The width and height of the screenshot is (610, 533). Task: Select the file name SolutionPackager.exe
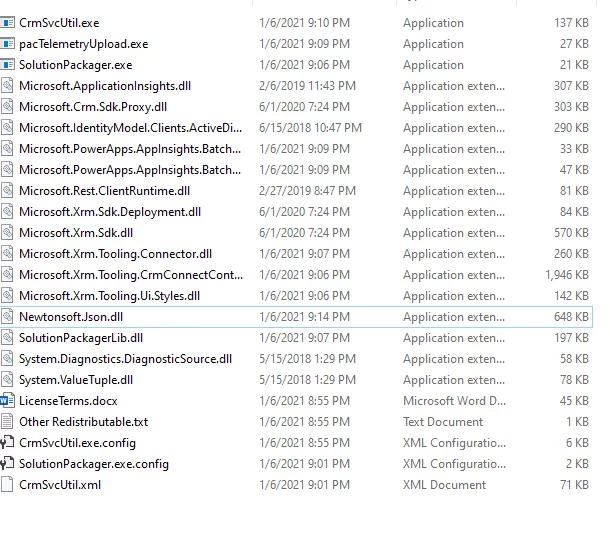tap(76, 65)
